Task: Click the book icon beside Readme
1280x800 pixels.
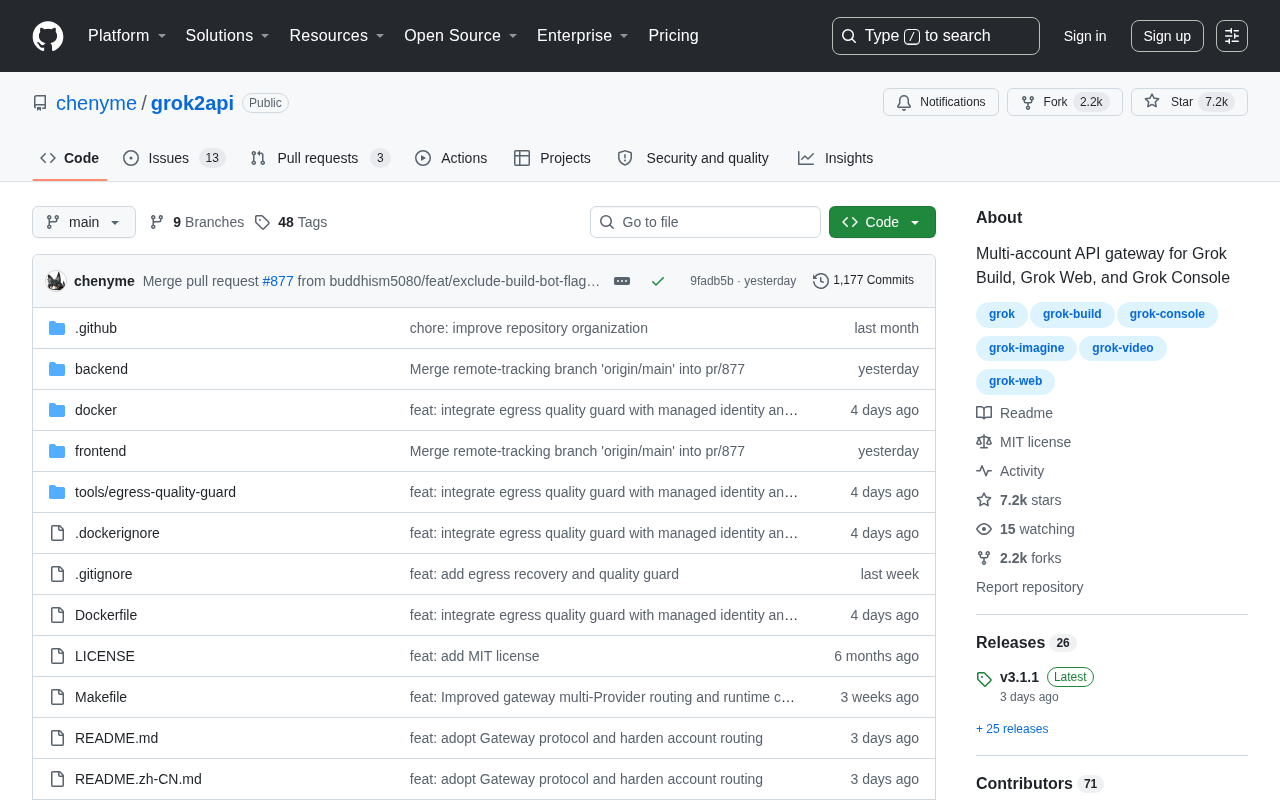Action: pyautogui.click(x=984, y=413)
